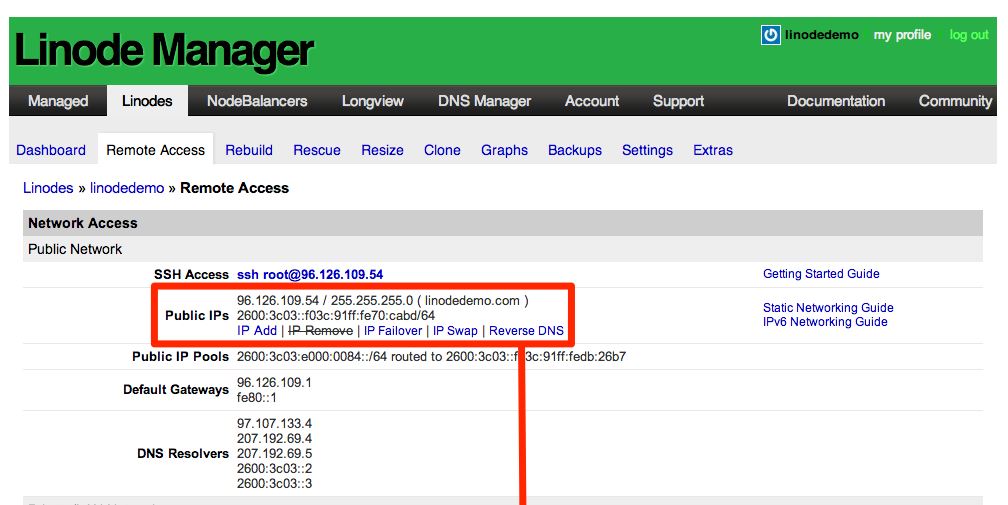Select DNS resolver 97.107.133.4
Viewport: 1008px width, 505px height.
pos(274,423)
